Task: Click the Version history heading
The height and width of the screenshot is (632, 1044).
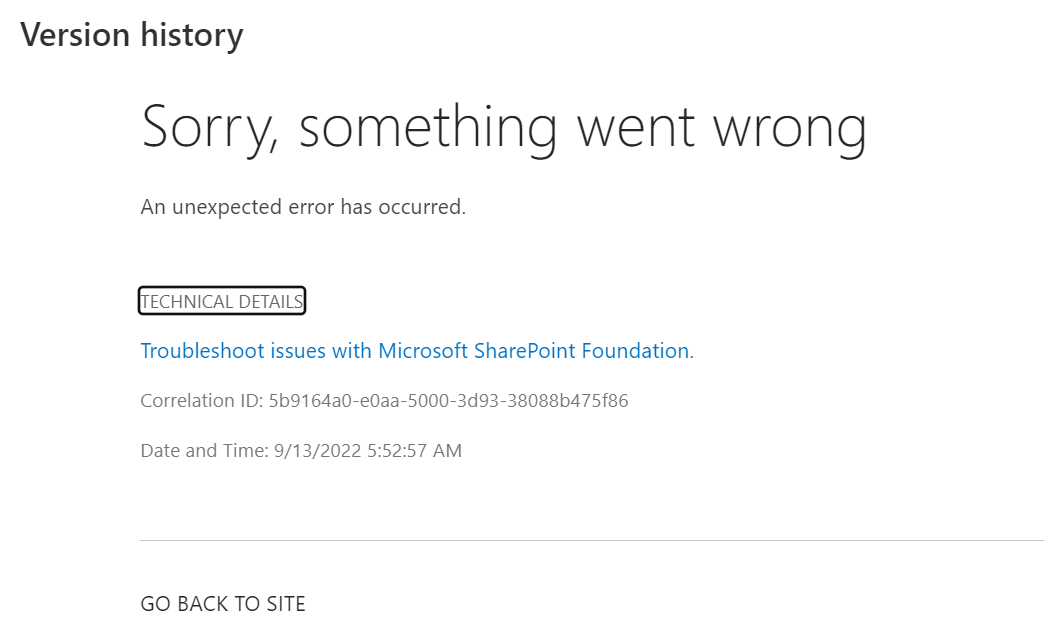Action: pyautogui.click(x=131, y=34)
